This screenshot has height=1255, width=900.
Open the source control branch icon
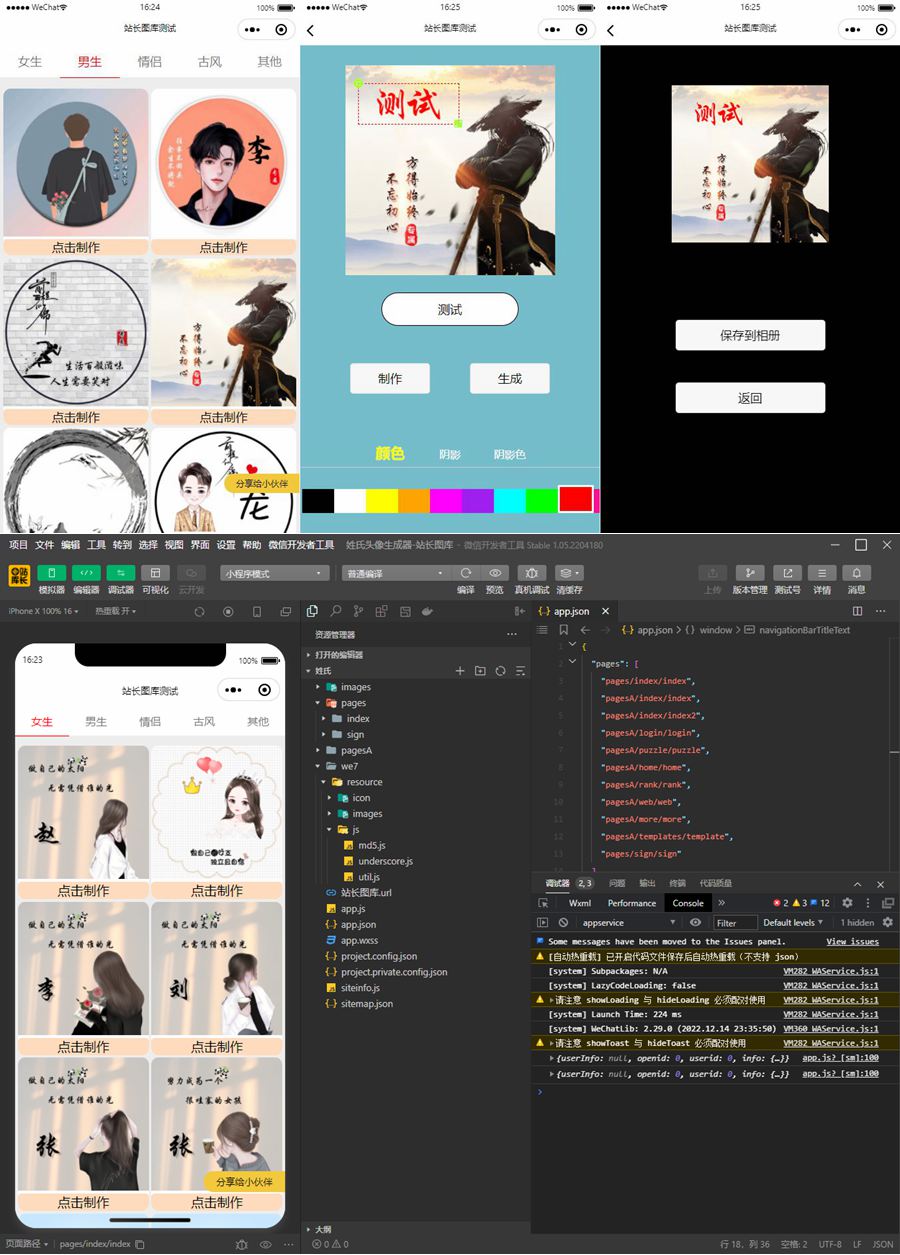point(359,611)
